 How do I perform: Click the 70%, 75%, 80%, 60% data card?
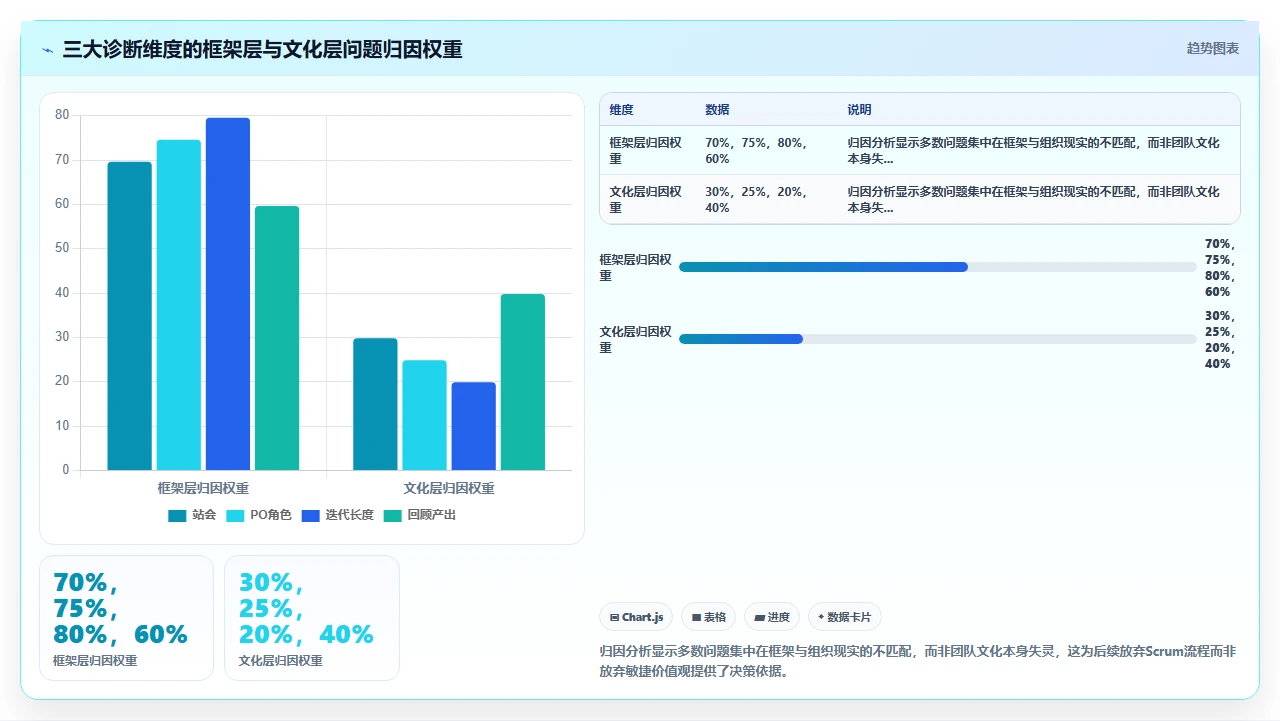pos(126,618)
